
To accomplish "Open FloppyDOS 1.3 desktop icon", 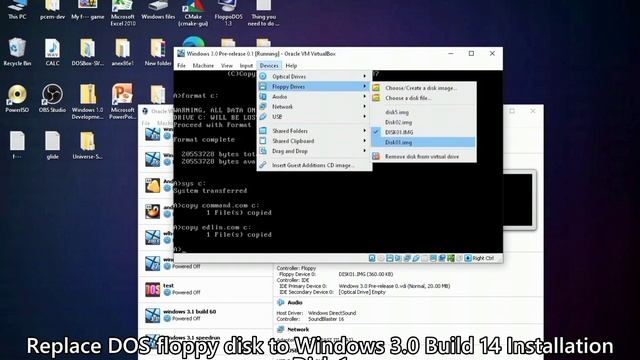I will [x=228, y=13].
